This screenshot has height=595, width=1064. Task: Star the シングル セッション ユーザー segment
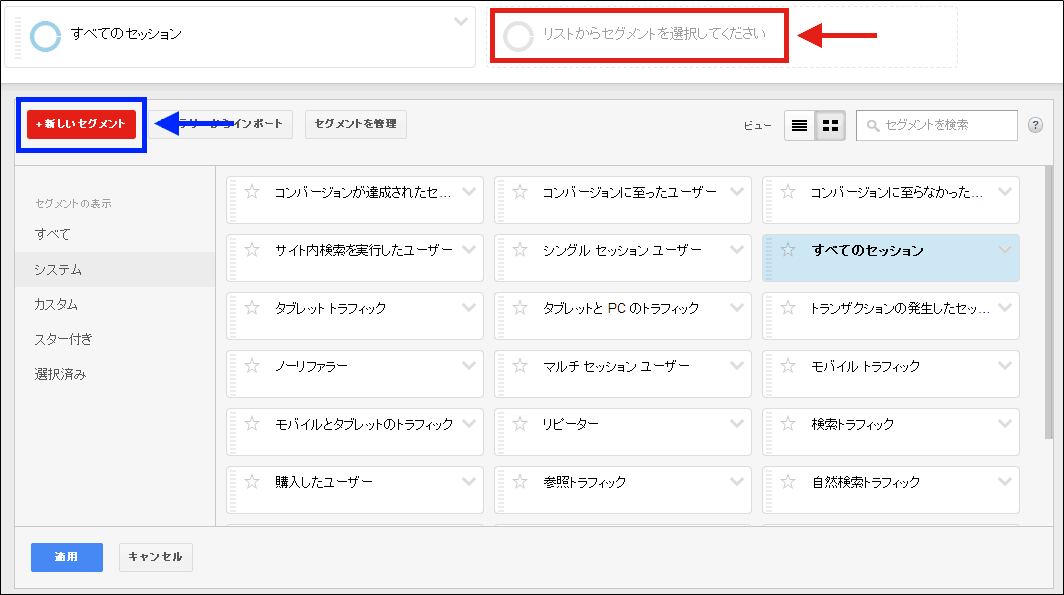tap(520, 251)
